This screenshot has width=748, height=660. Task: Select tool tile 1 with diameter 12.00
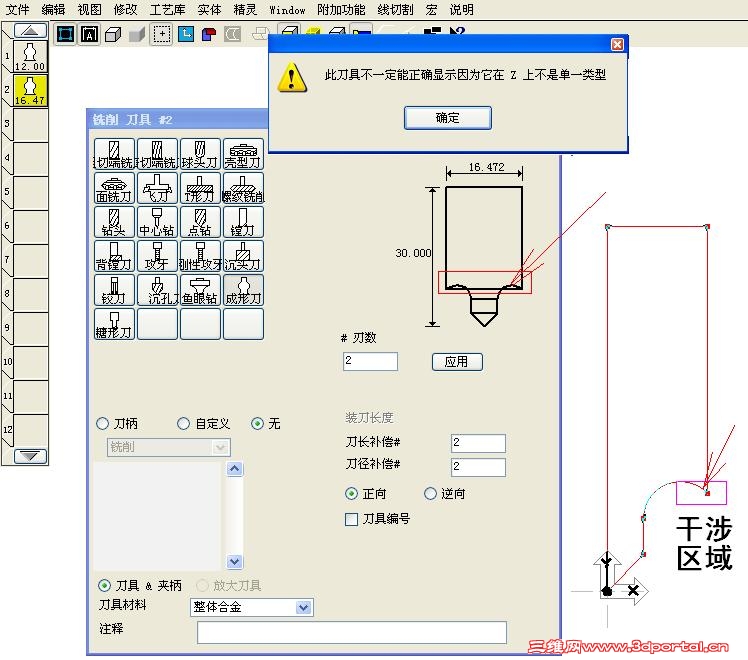[x=30, y=56]
